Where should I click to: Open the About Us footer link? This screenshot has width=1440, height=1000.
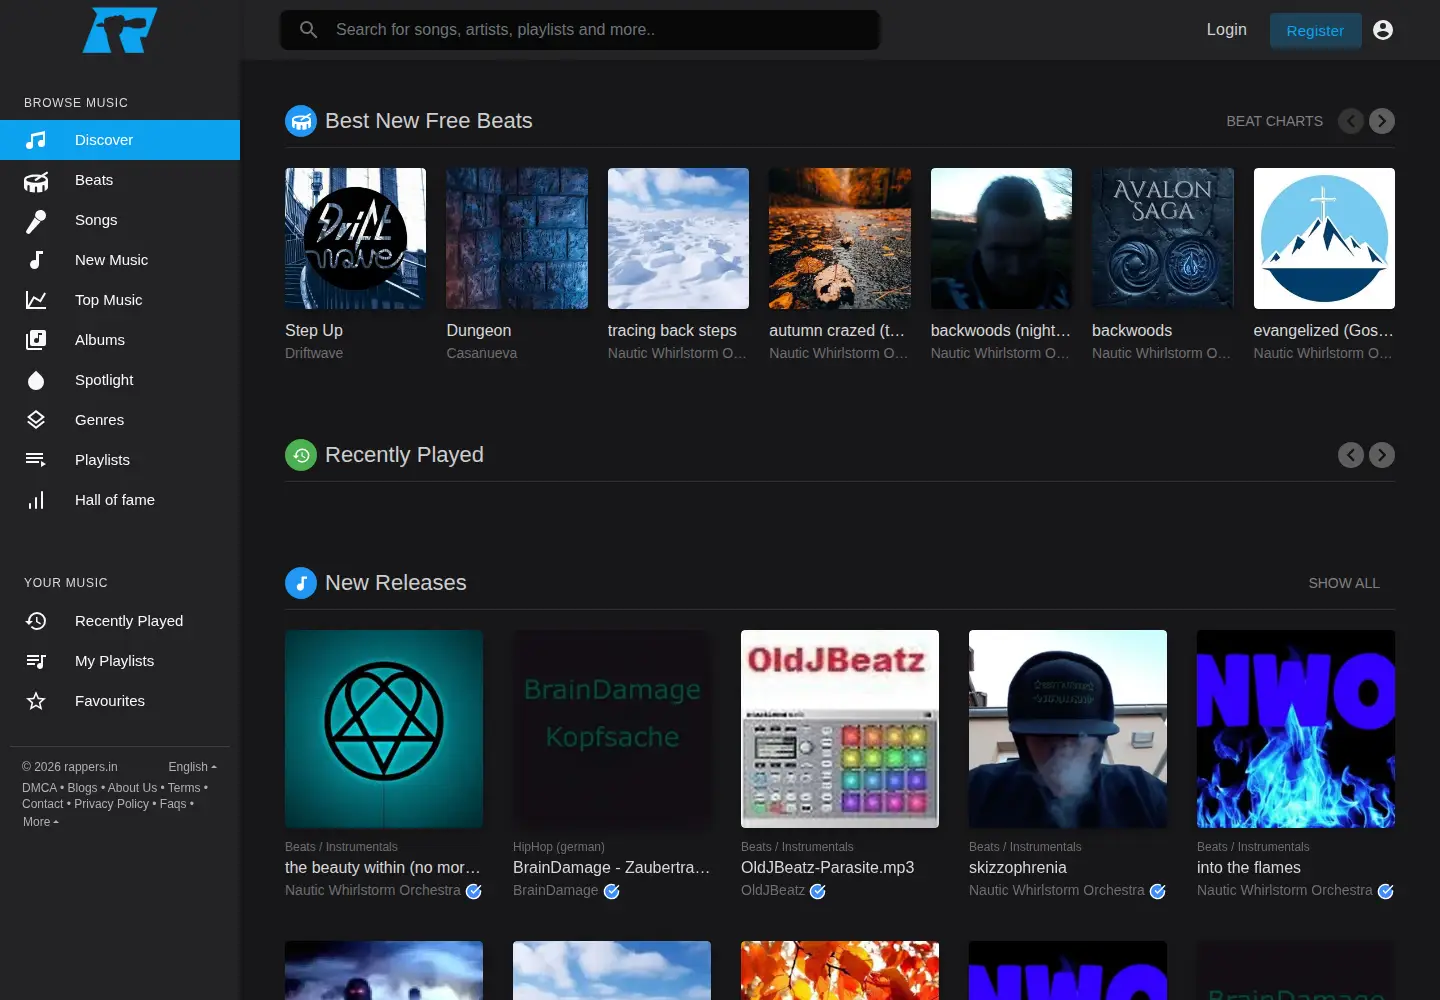click(132, 788)
